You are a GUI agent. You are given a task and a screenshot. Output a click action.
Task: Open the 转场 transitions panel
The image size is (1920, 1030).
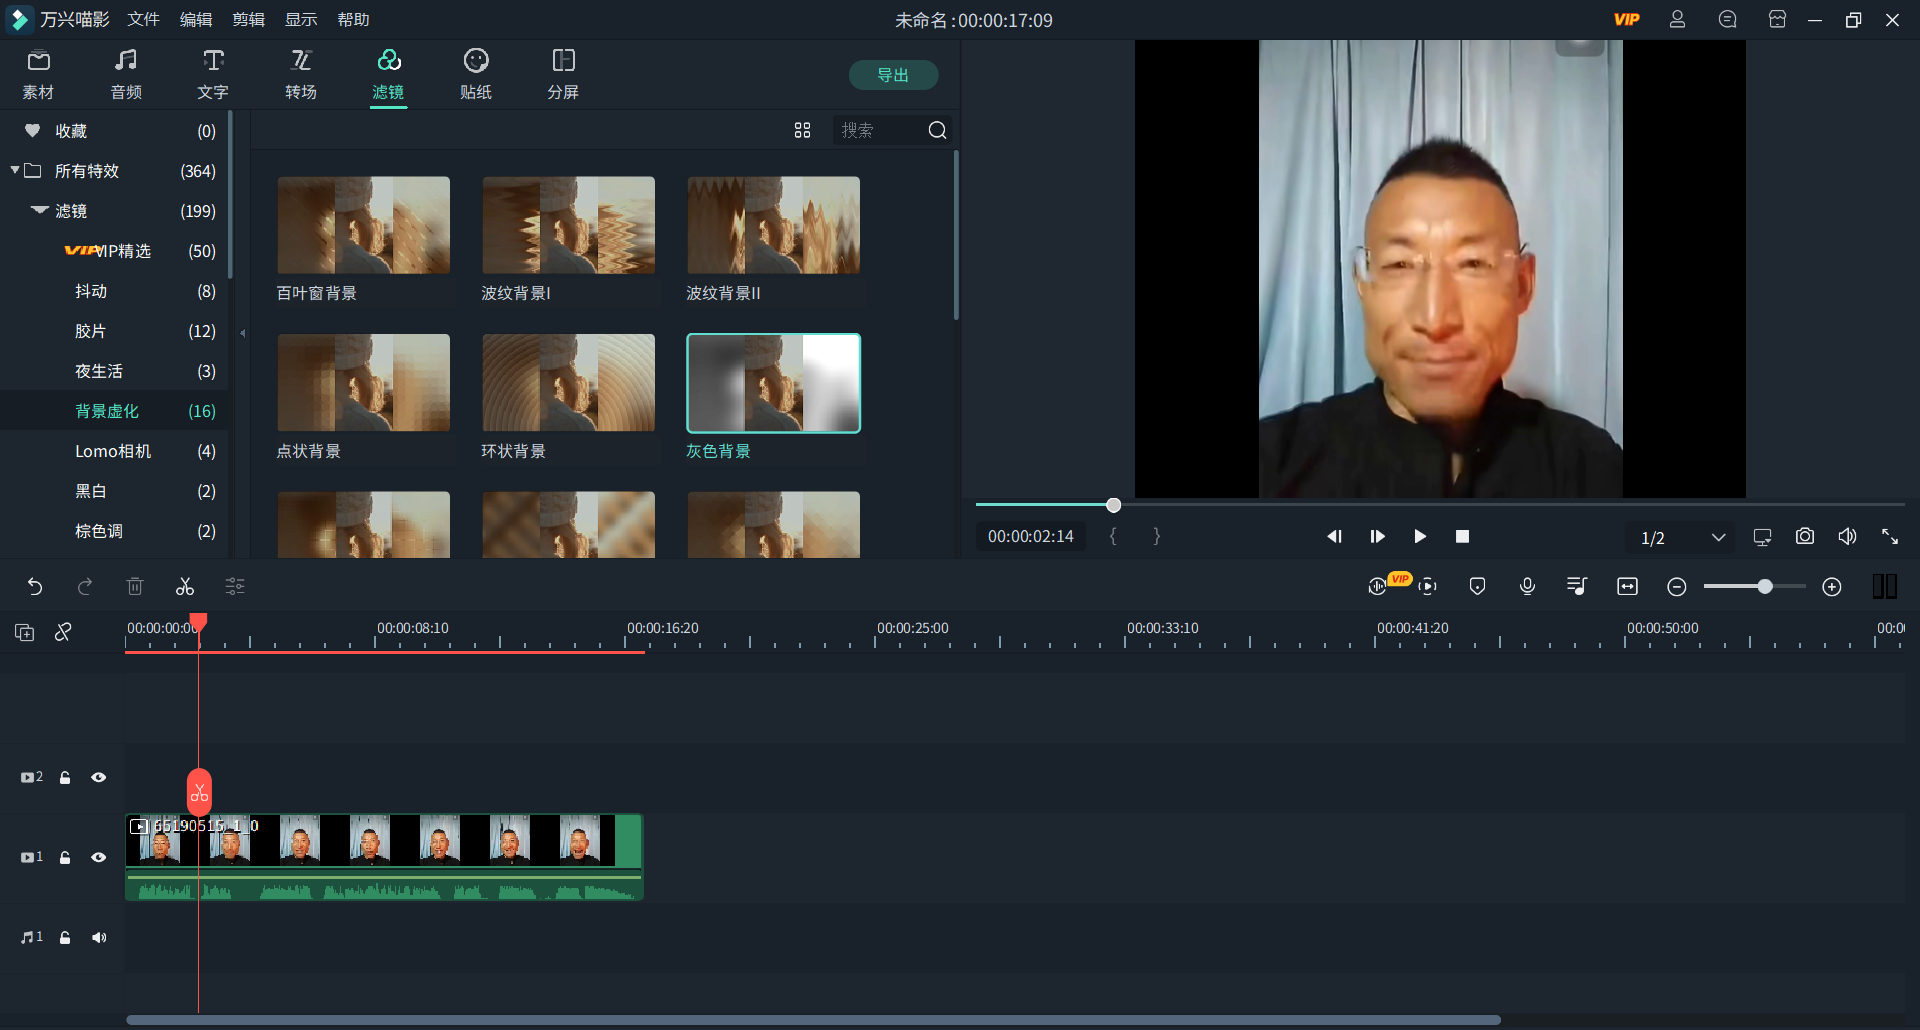tap(300, 74)
